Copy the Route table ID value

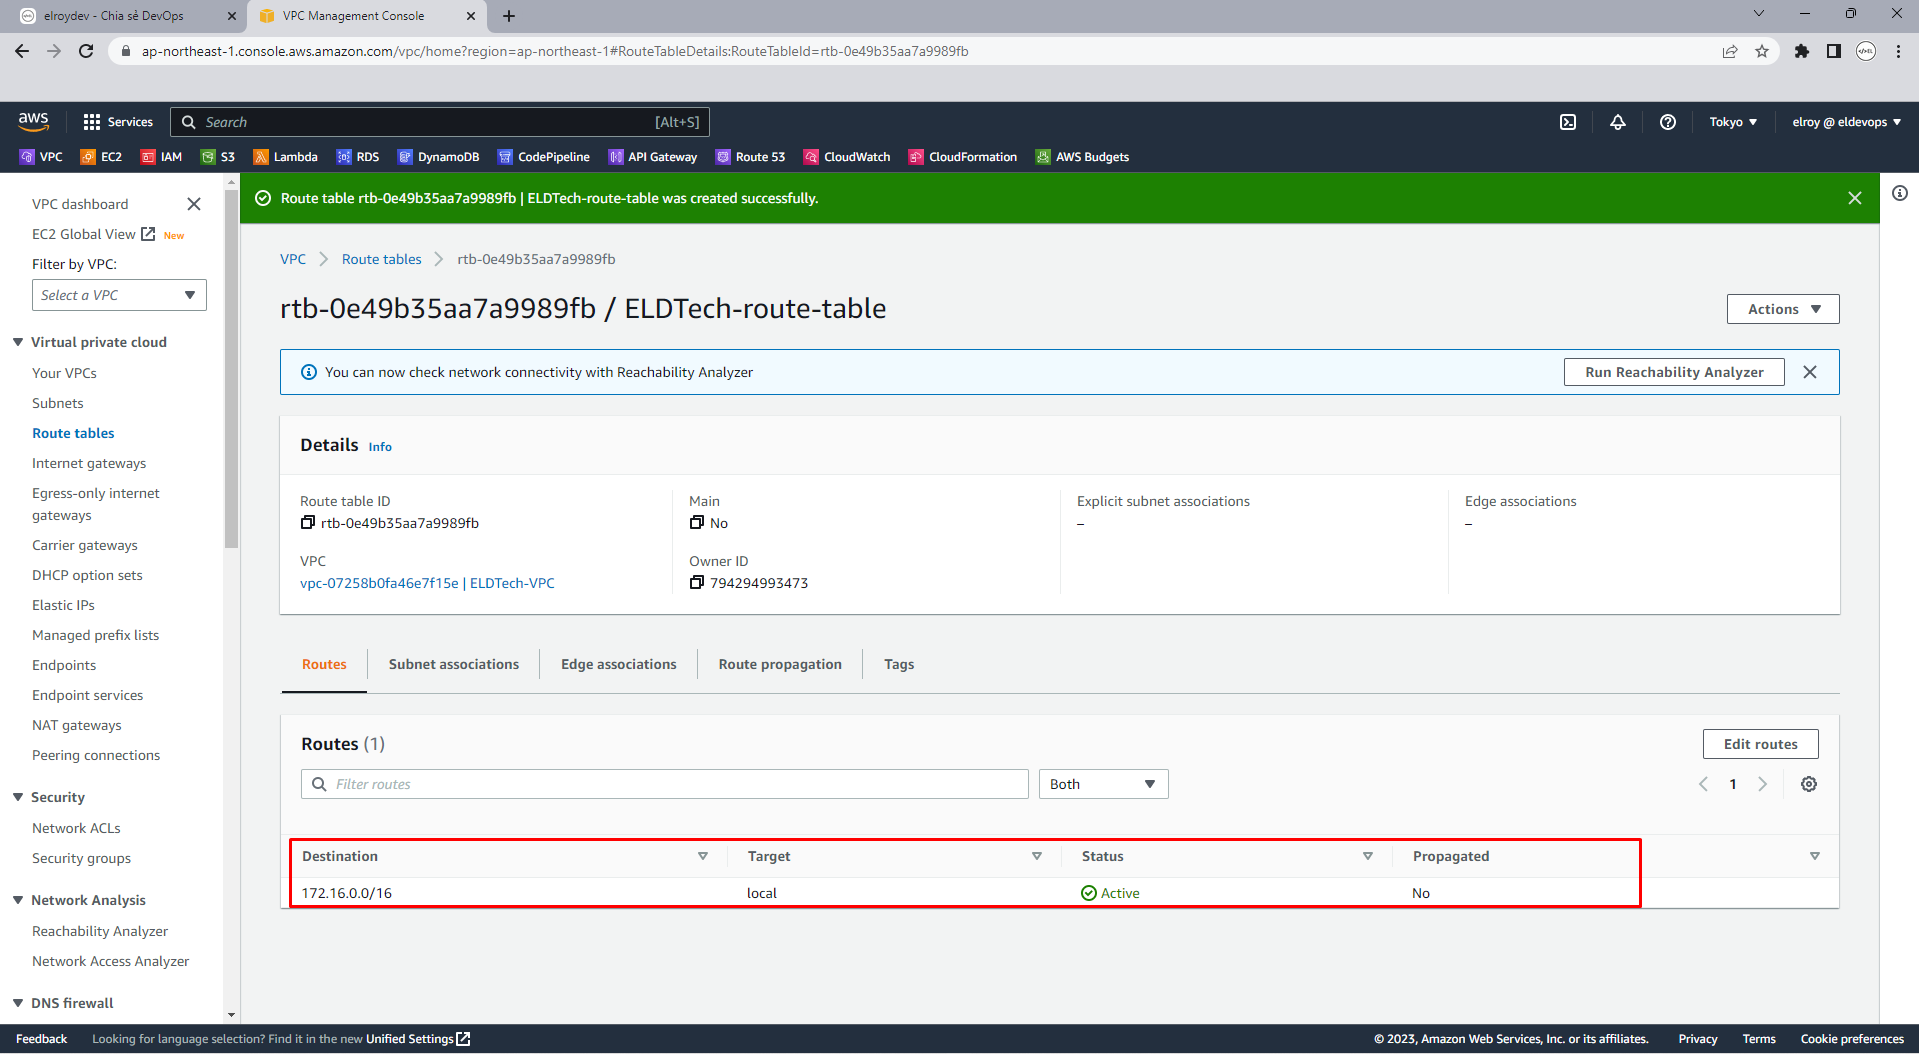tap(308, 522)
